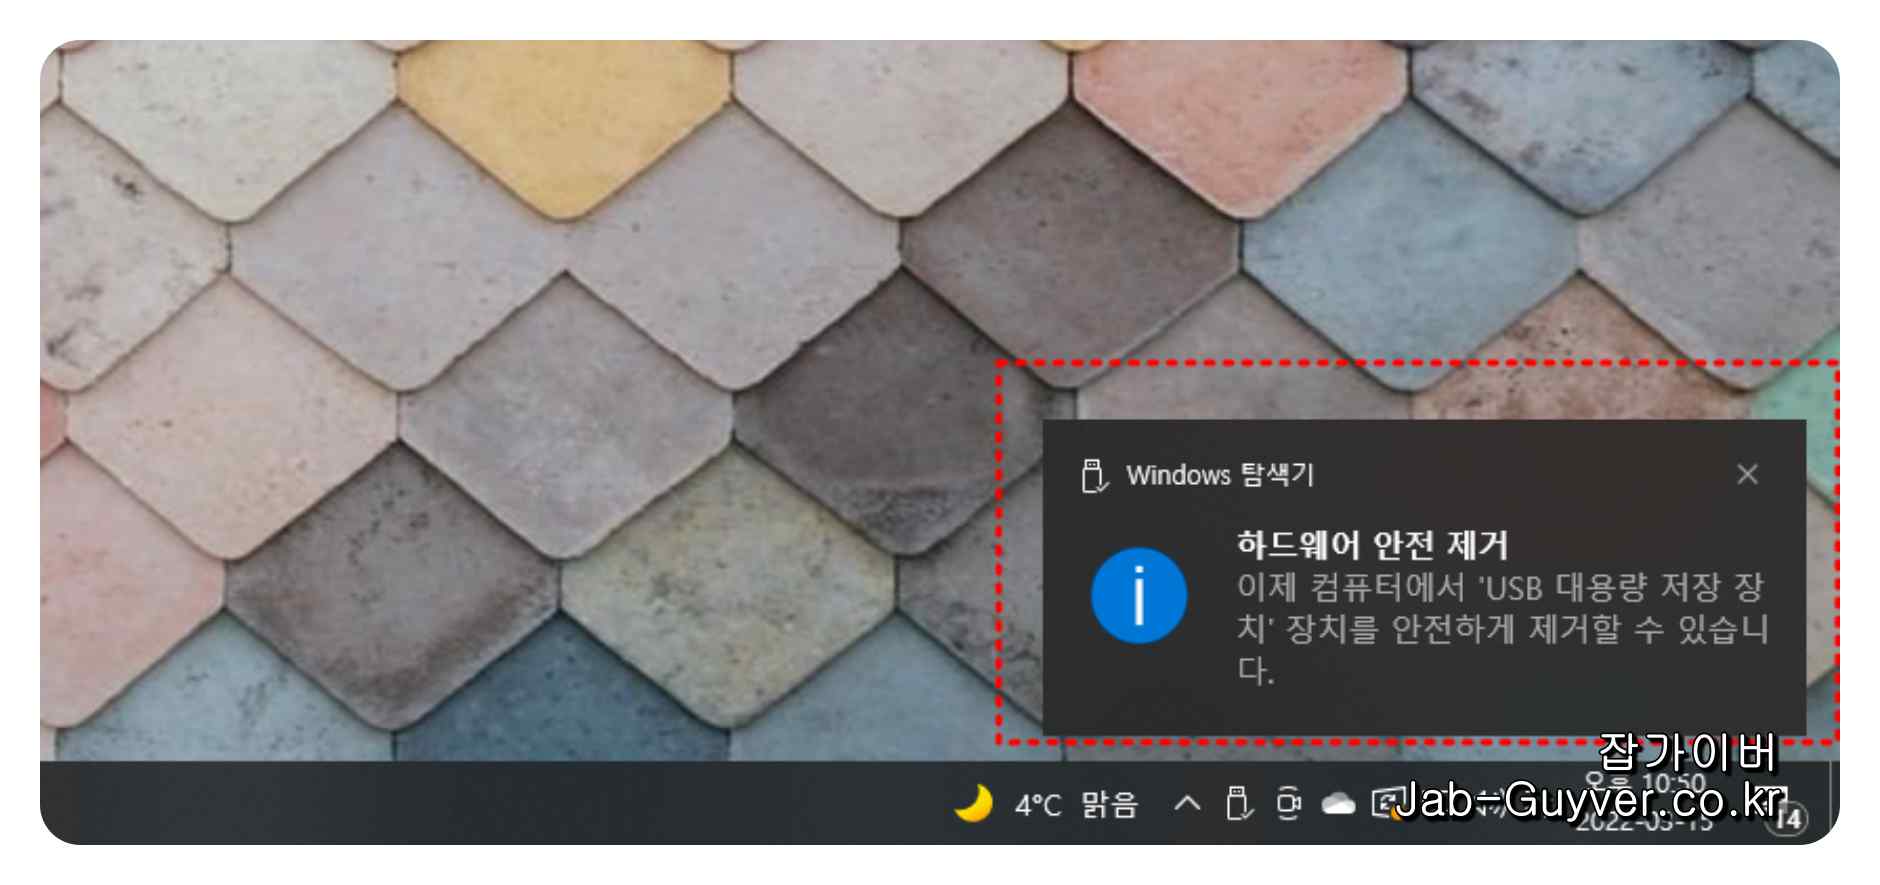The image size is (1880, 885).
Task: Open the OneDrive cloud tray icon
Action: point(1338,803)
